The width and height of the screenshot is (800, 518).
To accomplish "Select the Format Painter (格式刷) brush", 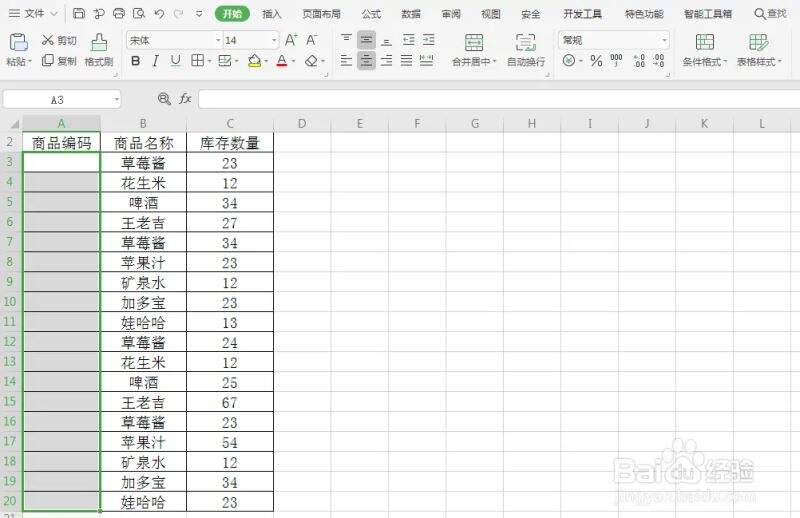I will coord(99,50).
